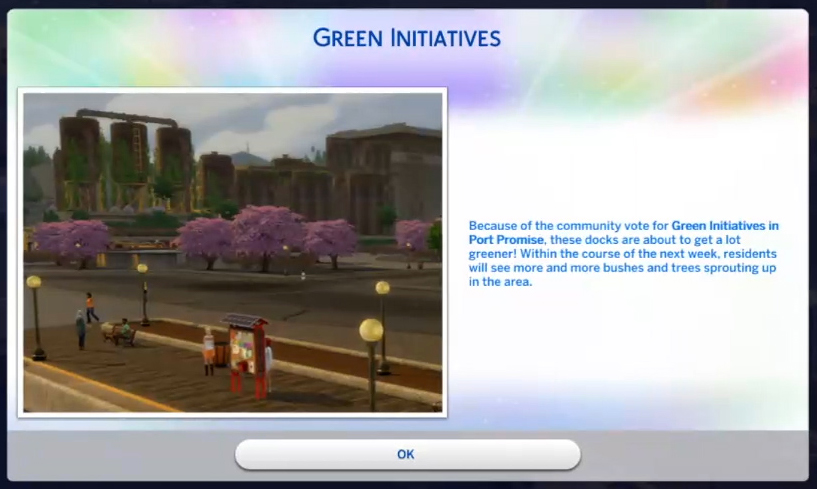
Task: Click the 'Green Initiatives' dialog title
Action: 407,38
